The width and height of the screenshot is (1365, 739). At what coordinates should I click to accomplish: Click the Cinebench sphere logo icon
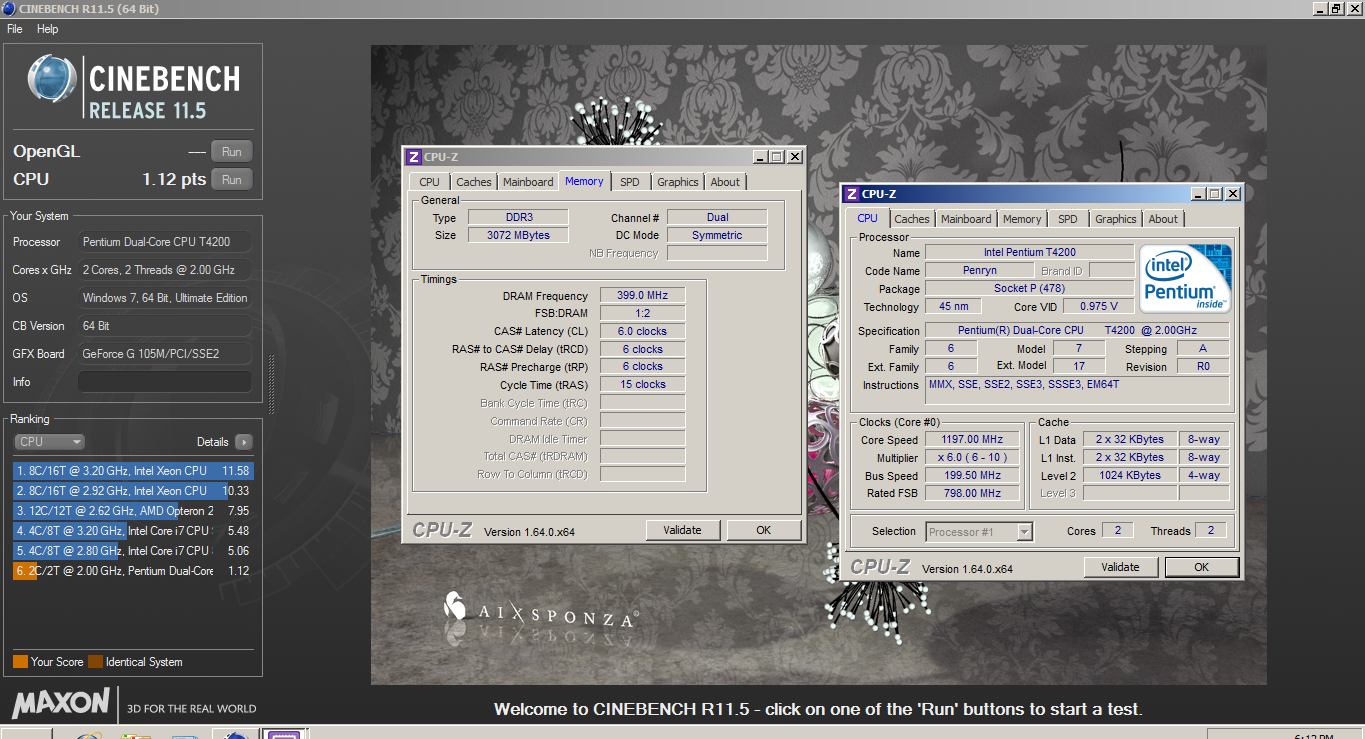[x=52, y=79]
